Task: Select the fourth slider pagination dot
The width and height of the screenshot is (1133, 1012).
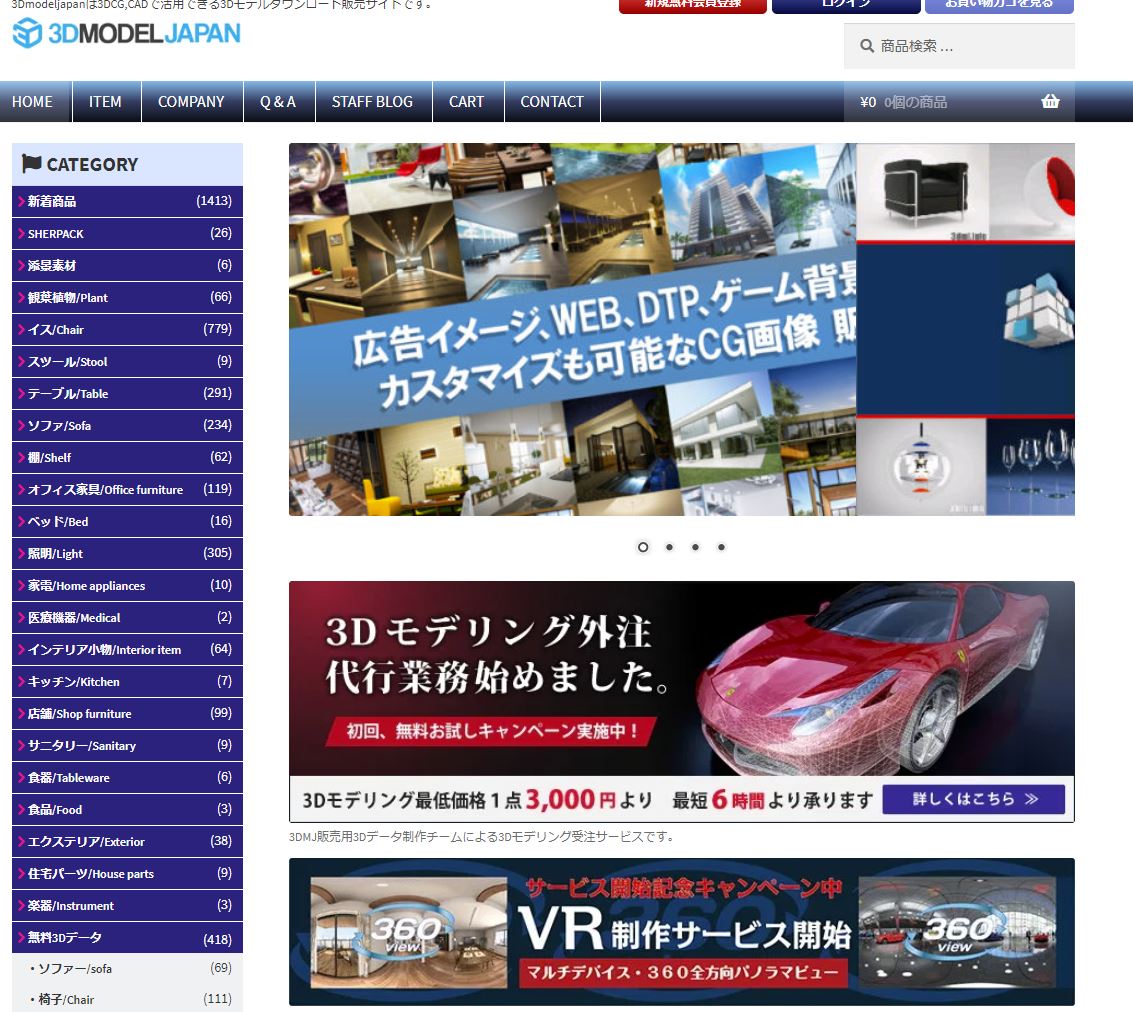Action: 721,547
